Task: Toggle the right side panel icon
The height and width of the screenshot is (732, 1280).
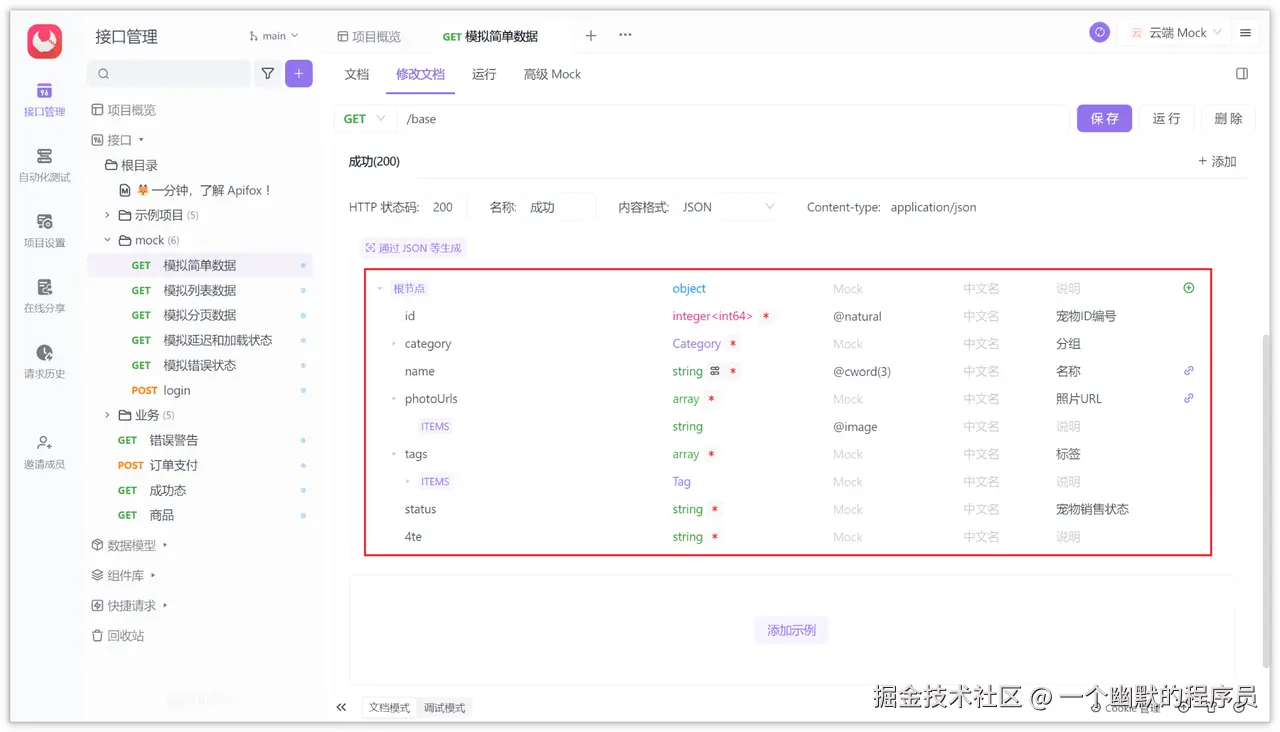Action: (x=1242, y=74)
